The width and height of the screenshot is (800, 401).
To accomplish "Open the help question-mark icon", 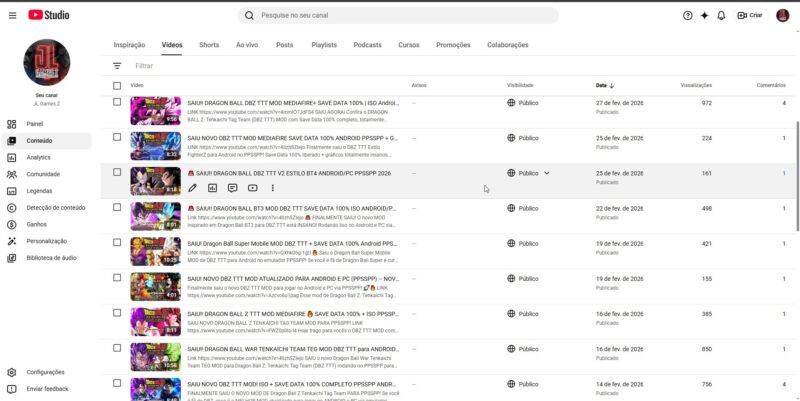I will click(688, 15).
